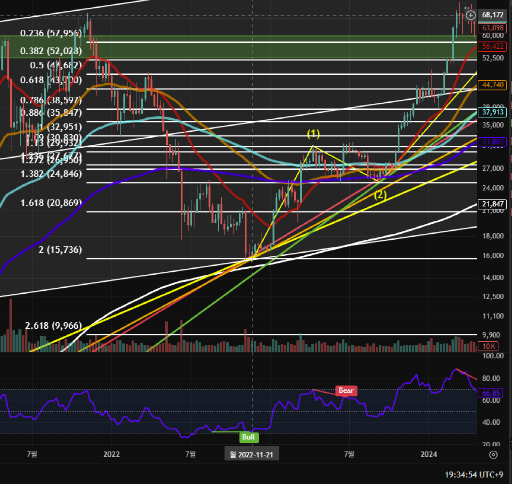Click the 60,000 price axis tick
Image resolution: width=512 pixels, height=484 pixels.
click(493, 35)
